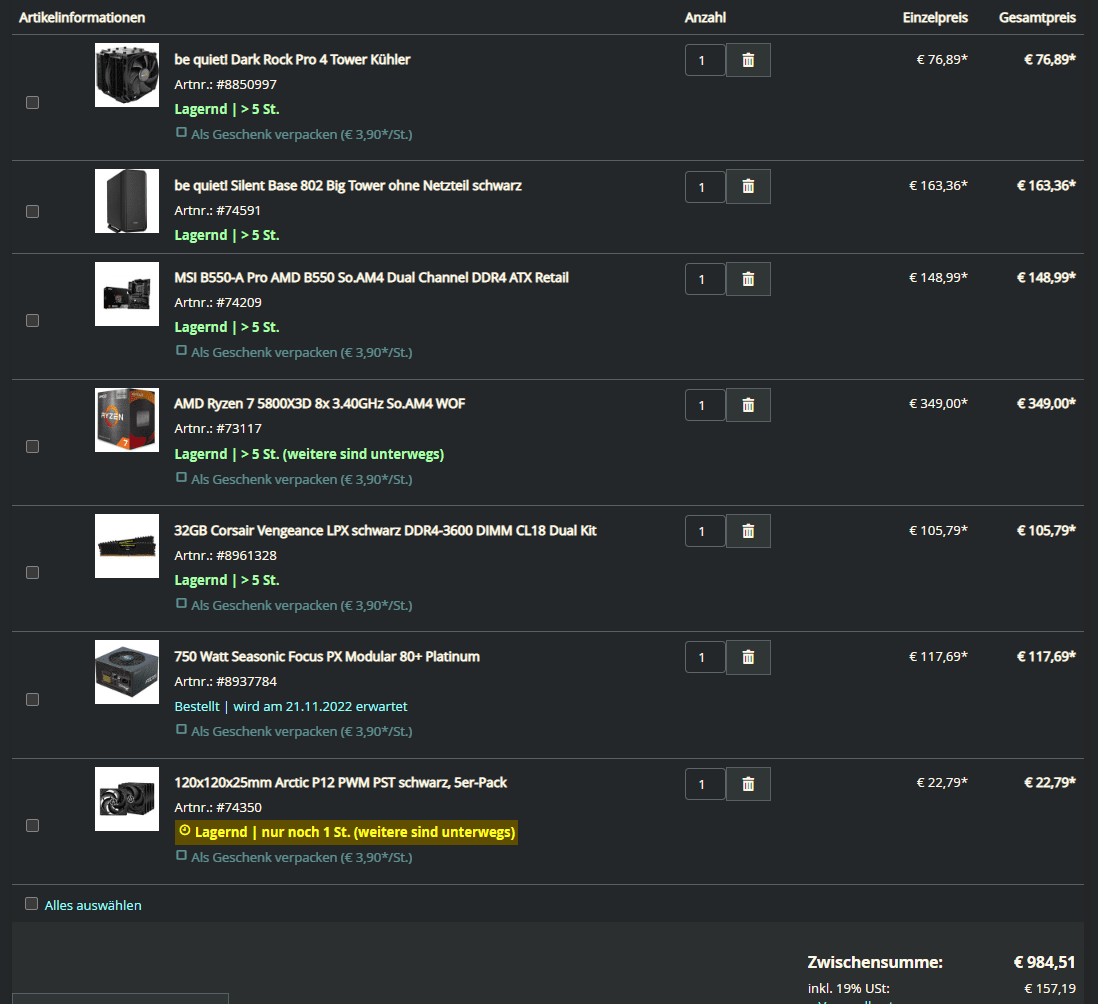Image resolution: width=1098 pixels, height=1004 pixels.
Task: Edit quantity field for Corsair Vengeance RAM
Action: [705, 531]
